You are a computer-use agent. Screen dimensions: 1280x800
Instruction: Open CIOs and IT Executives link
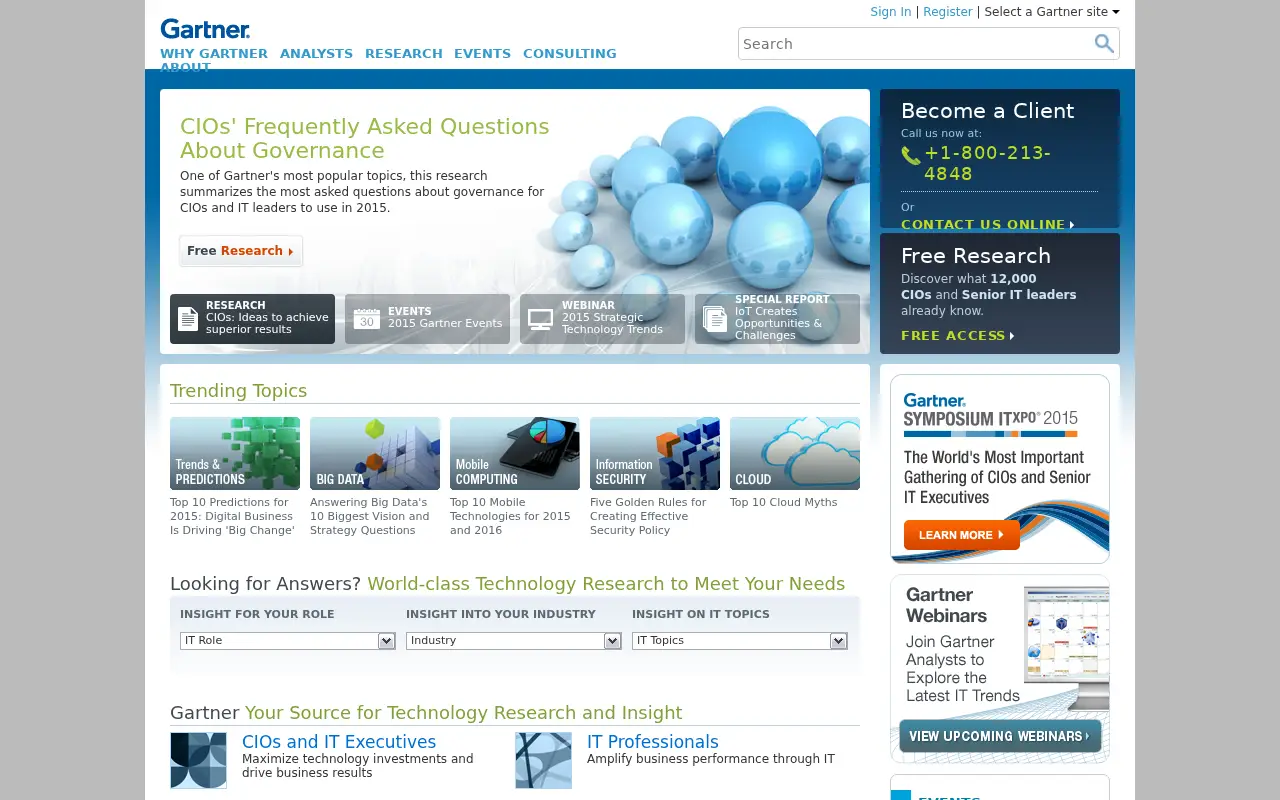coord(339,742)
